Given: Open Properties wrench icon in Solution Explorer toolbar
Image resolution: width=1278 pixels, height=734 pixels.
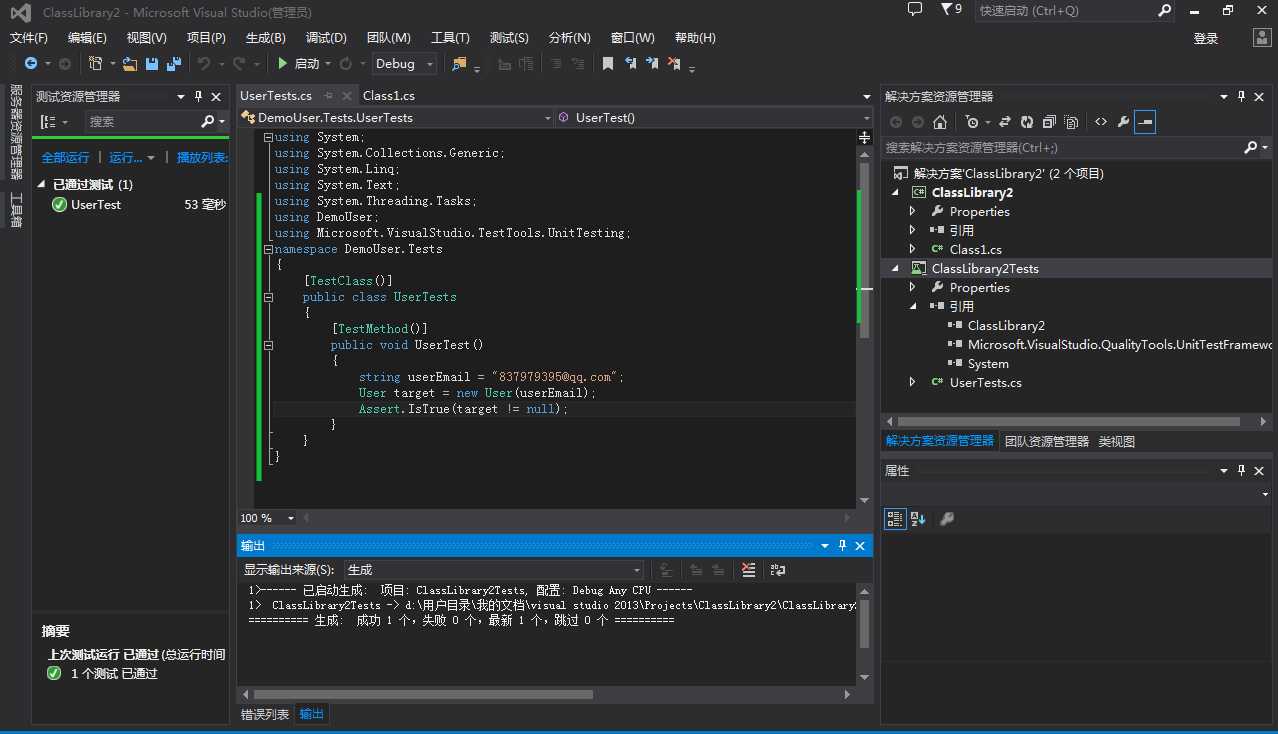Looking at the screenshot, I should 1123,122.
